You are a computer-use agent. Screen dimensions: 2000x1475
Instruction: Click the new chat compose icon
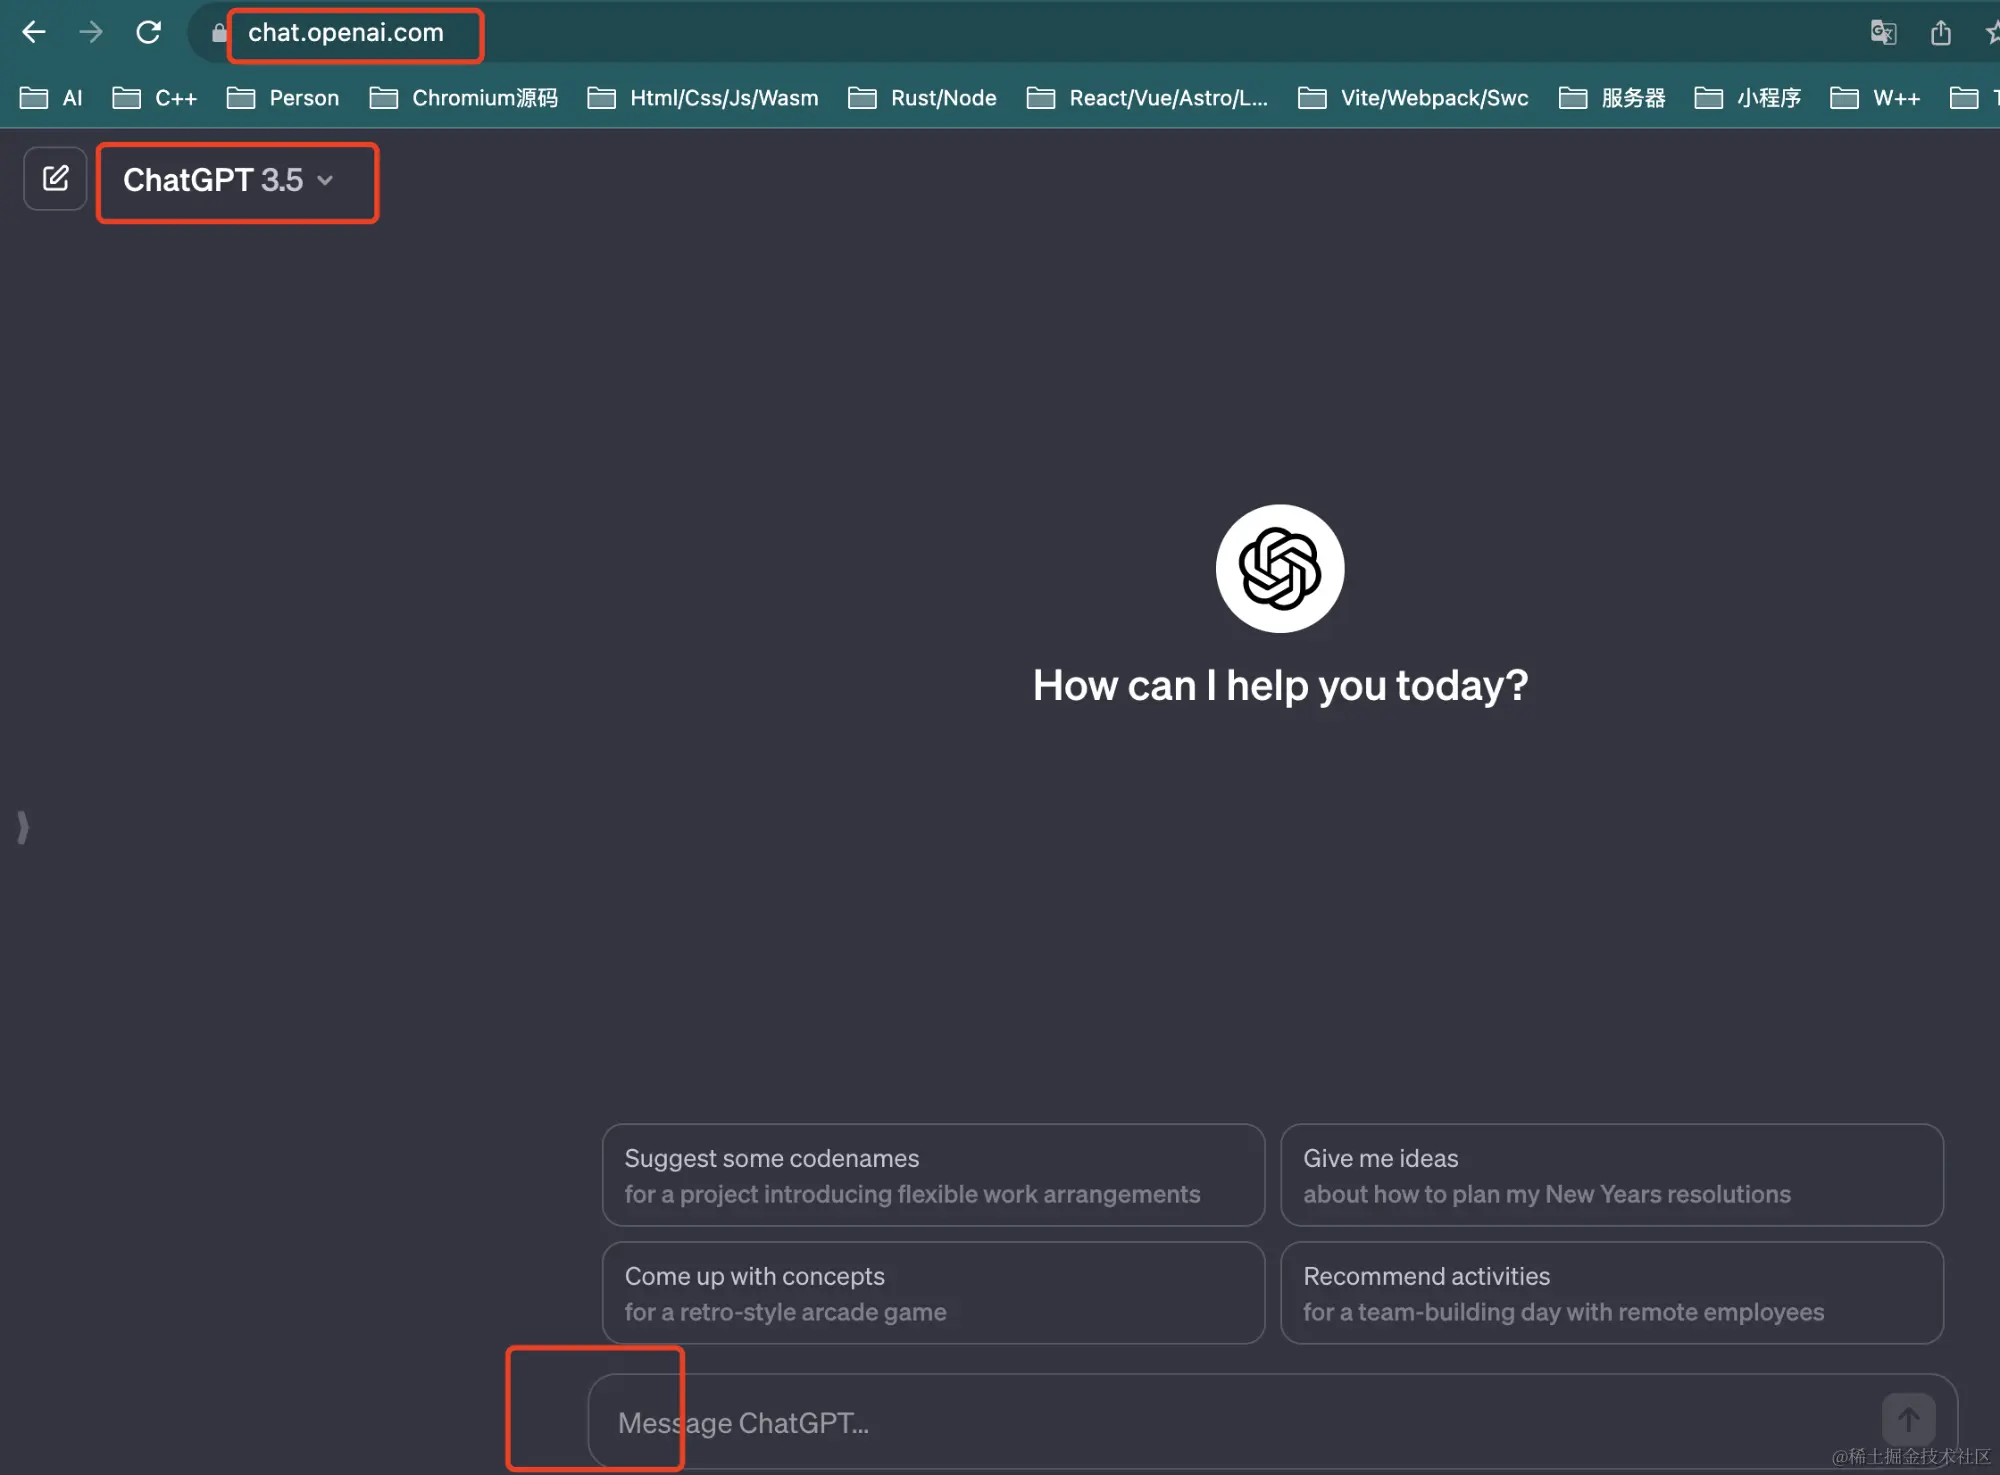tap(56, 179)
